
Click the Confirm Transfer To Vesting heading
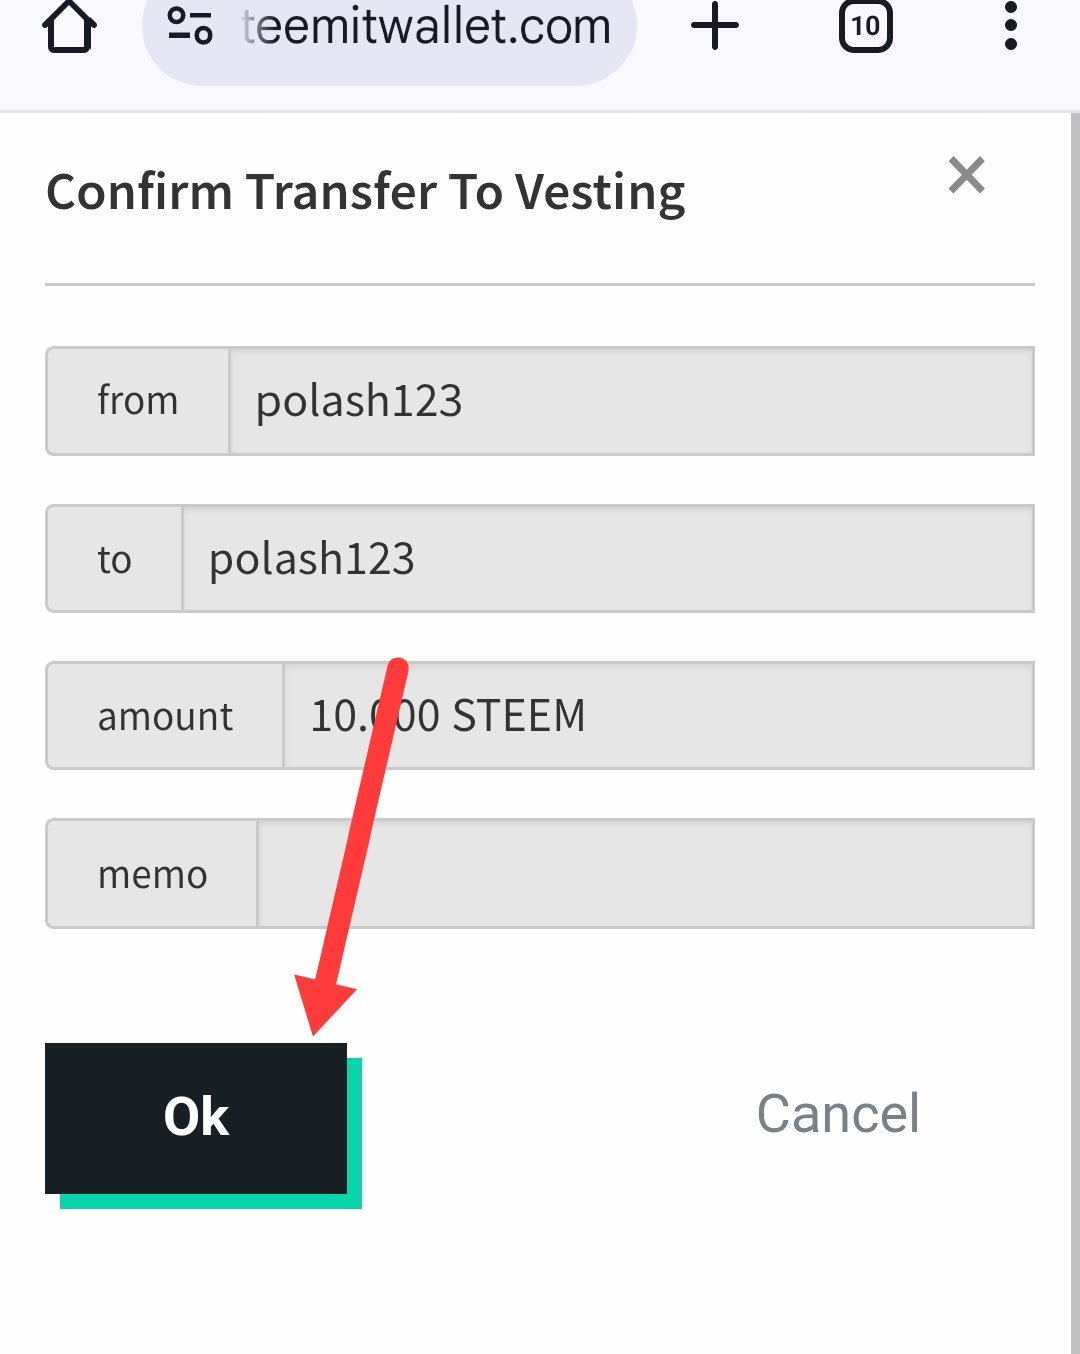366,192
